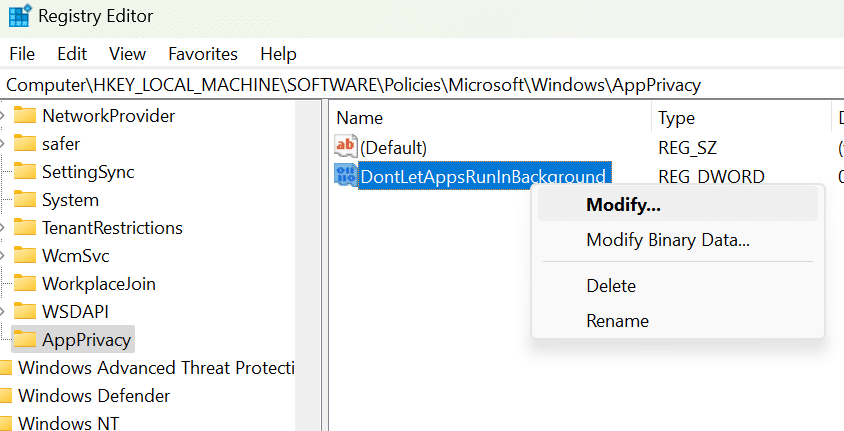The image size is (844, 431).
Task: Expand the WcmSvc key
Action: click(3, 256)
